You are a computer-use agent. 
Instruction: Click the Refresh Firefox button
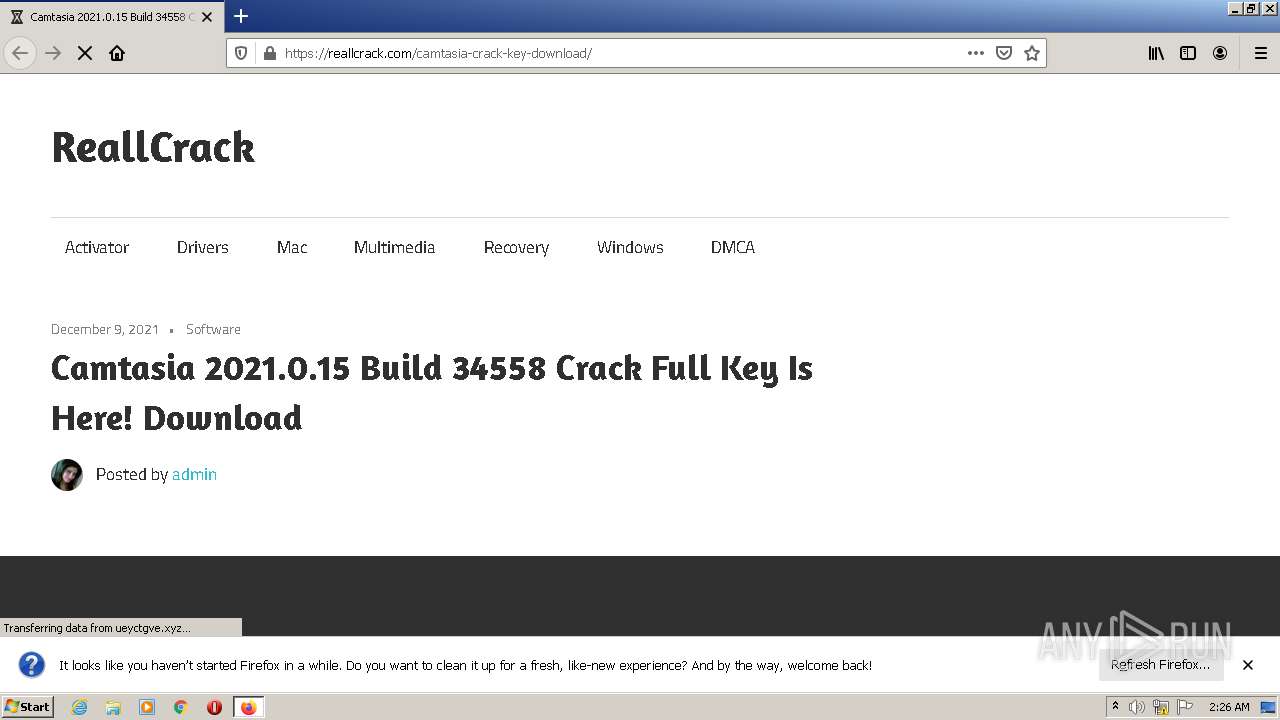[1160, 664]
